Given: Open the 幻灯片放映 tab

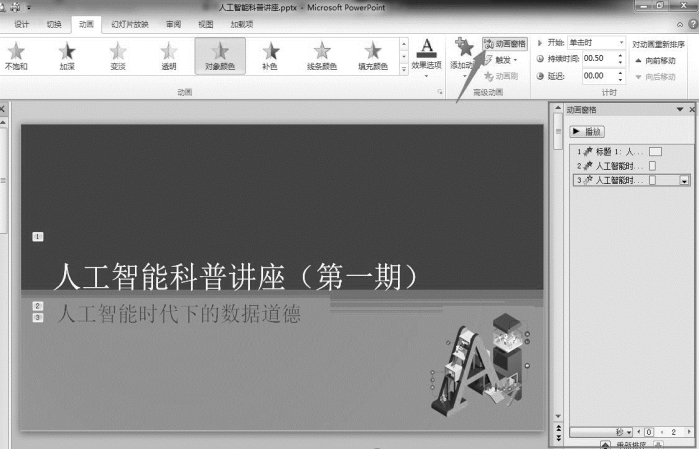Looking at the screenshot, I should coord(130,25).
